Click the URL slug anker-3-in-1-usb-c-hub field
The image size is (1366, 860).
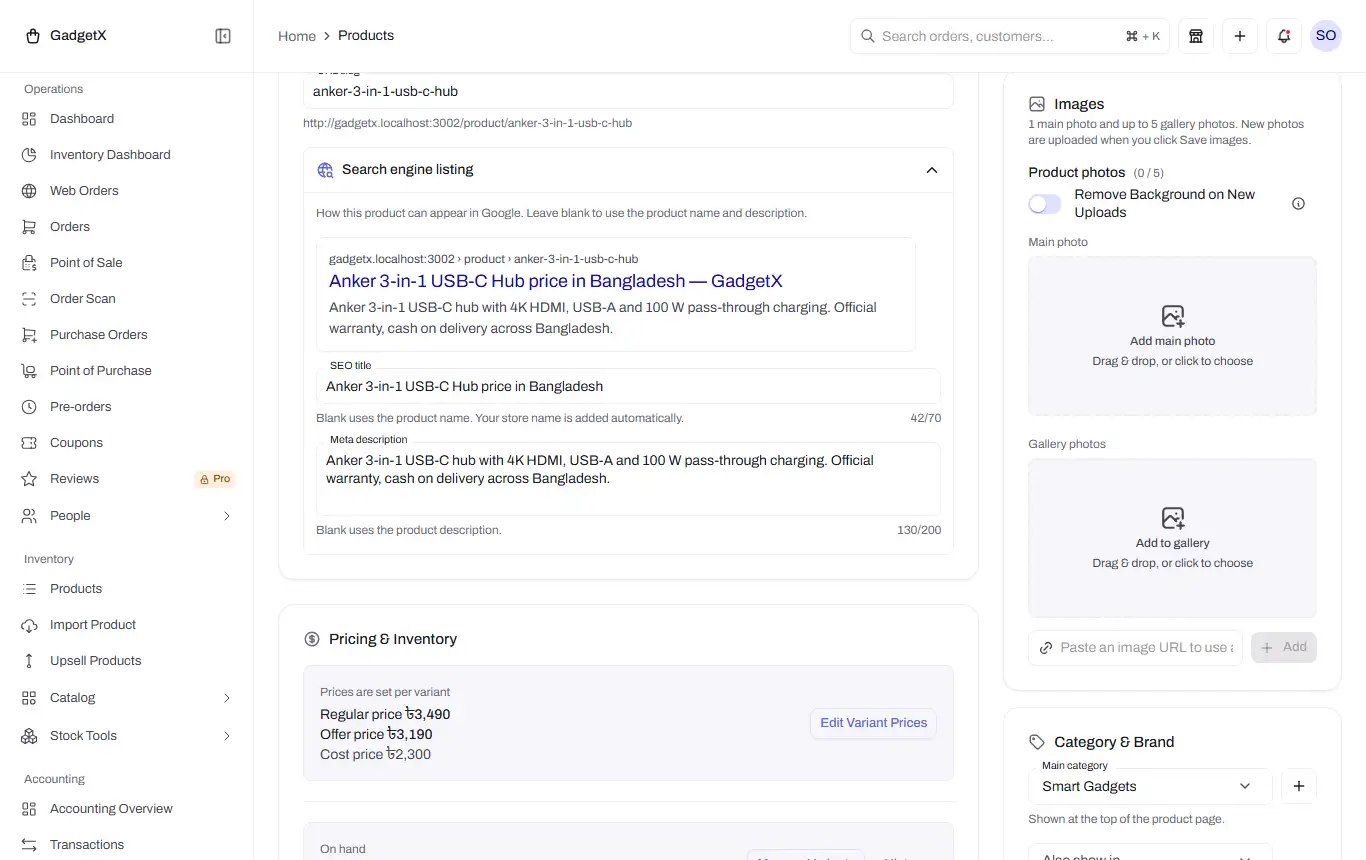click(628, 91)
